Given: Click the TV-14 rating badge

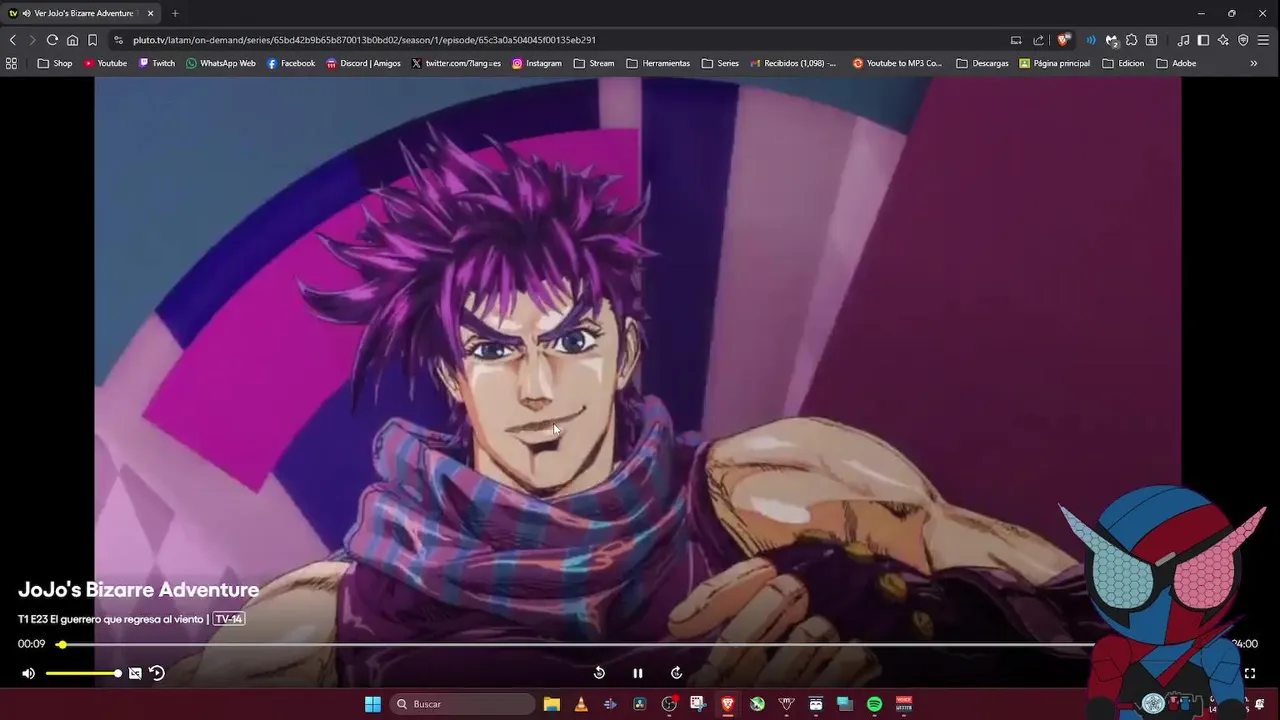Looking at the screenshot, I should (x=229, y=619).
